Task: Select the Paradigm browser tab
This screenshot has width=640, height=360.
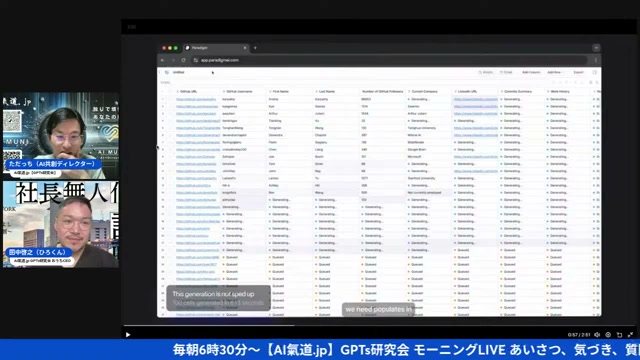Action: 216,48
